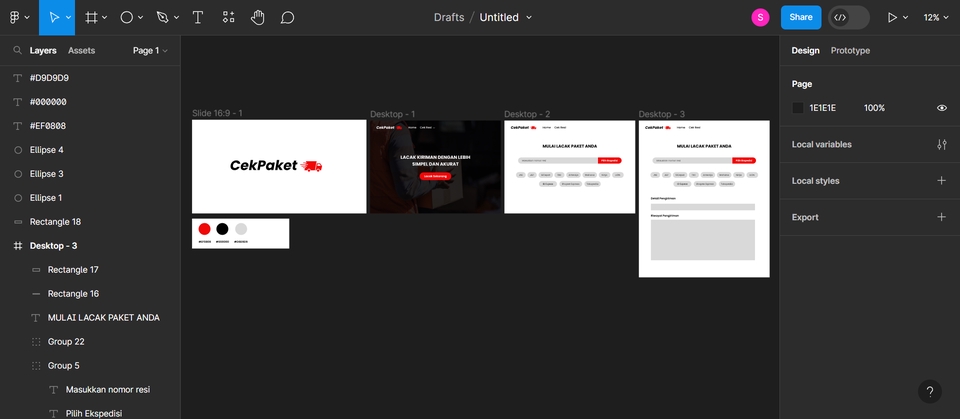Screen dimensions: 960x419
Task: Click the frame icon of Desktop - 3 layer
Action: [18, 246]
